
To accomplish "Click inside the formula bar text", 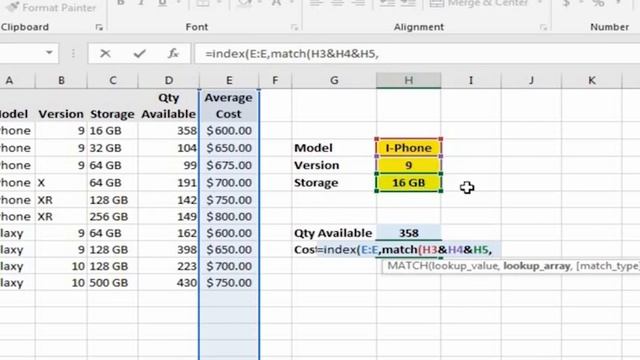I will coord(292,53).
